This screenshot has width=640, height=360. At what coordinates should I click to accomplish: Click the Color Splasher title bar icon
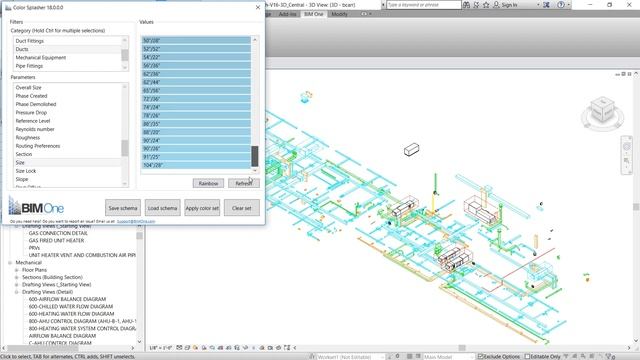8,7
